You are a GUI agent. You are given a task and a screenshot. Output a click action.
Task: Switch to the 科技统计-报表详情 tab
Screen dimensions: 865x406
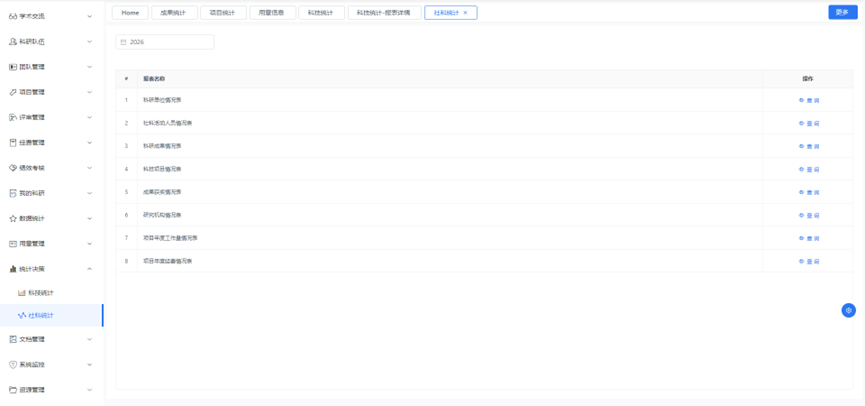(383, 13)
